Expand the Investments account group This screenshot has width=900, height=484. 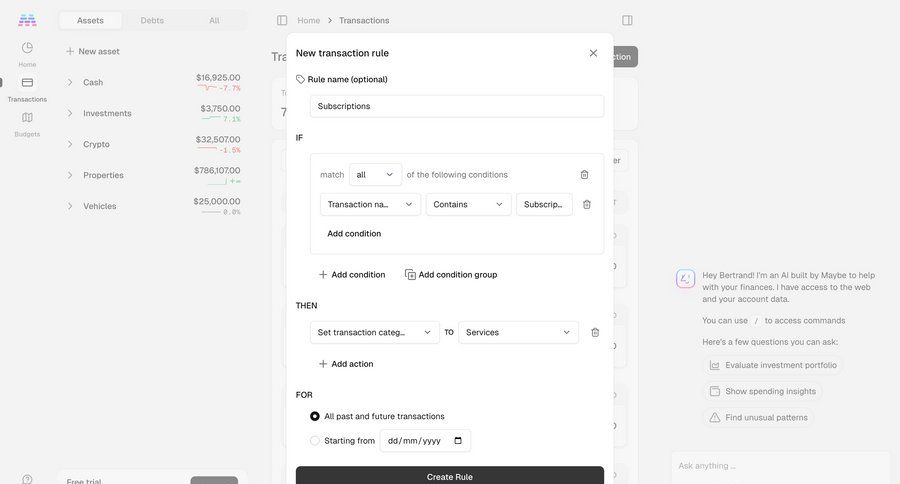pos(70,113)
